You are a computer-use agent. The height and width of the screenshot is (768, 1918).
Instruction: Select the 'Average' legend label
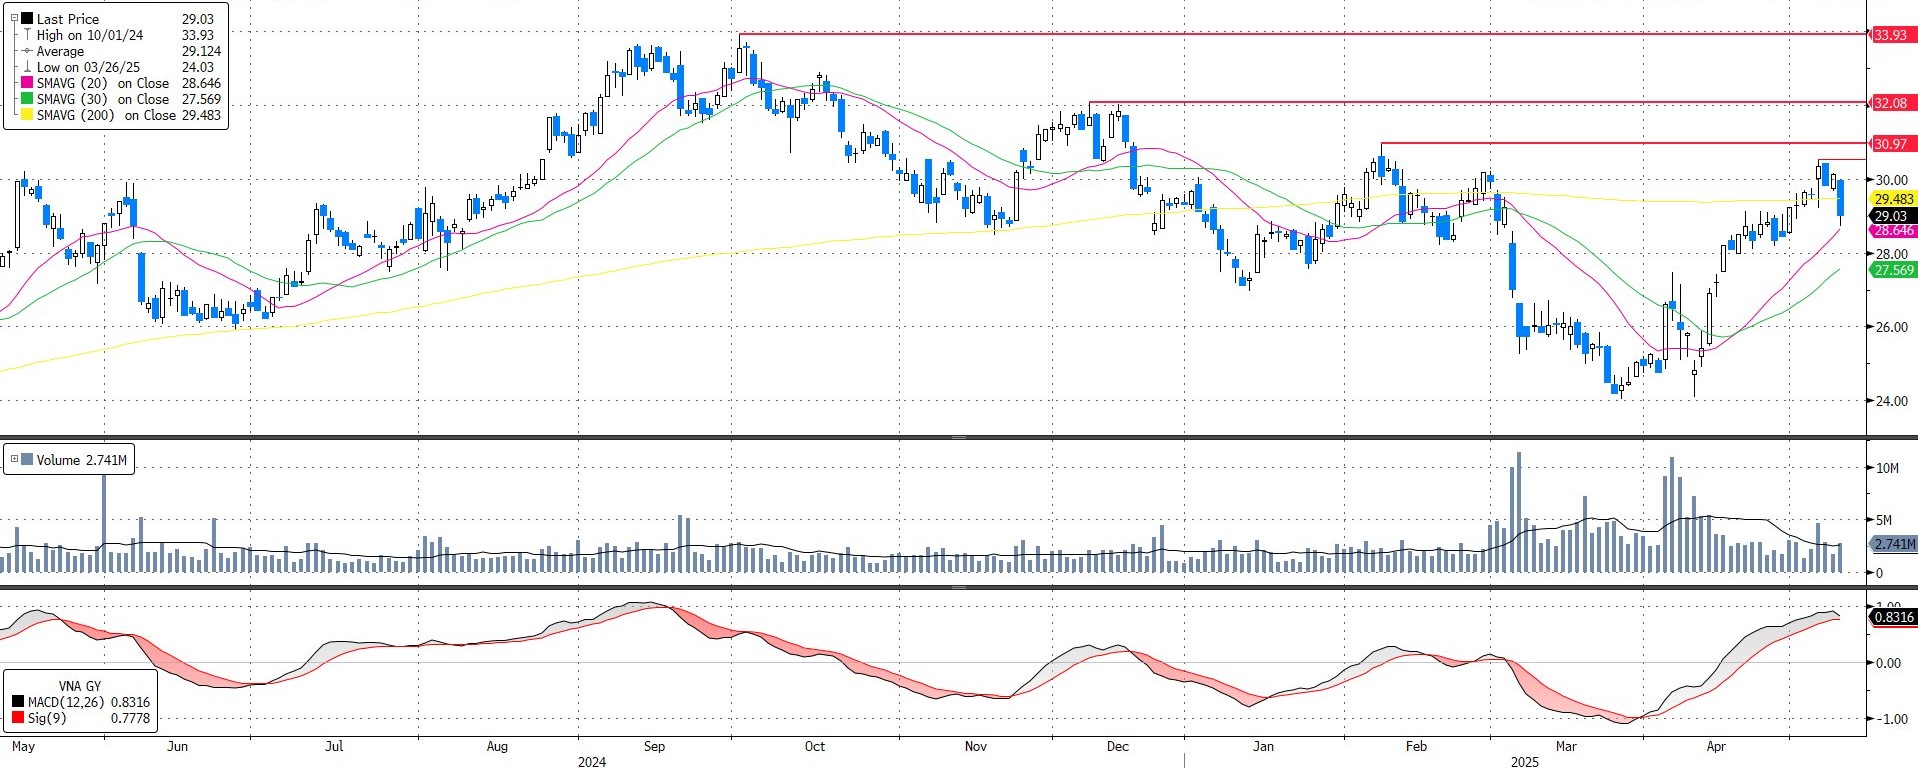click(x=60, y=51)
